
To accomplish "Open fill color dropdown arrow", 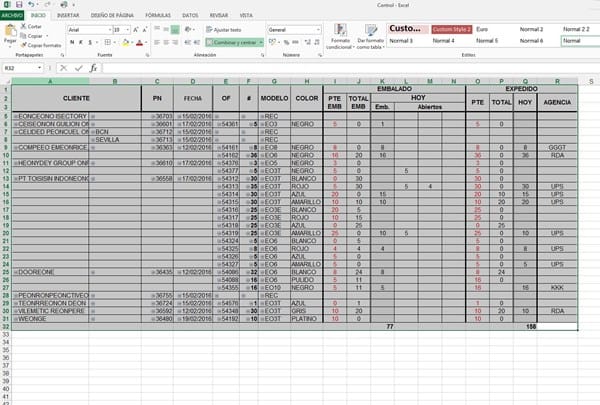I will [x=132, y=42].
